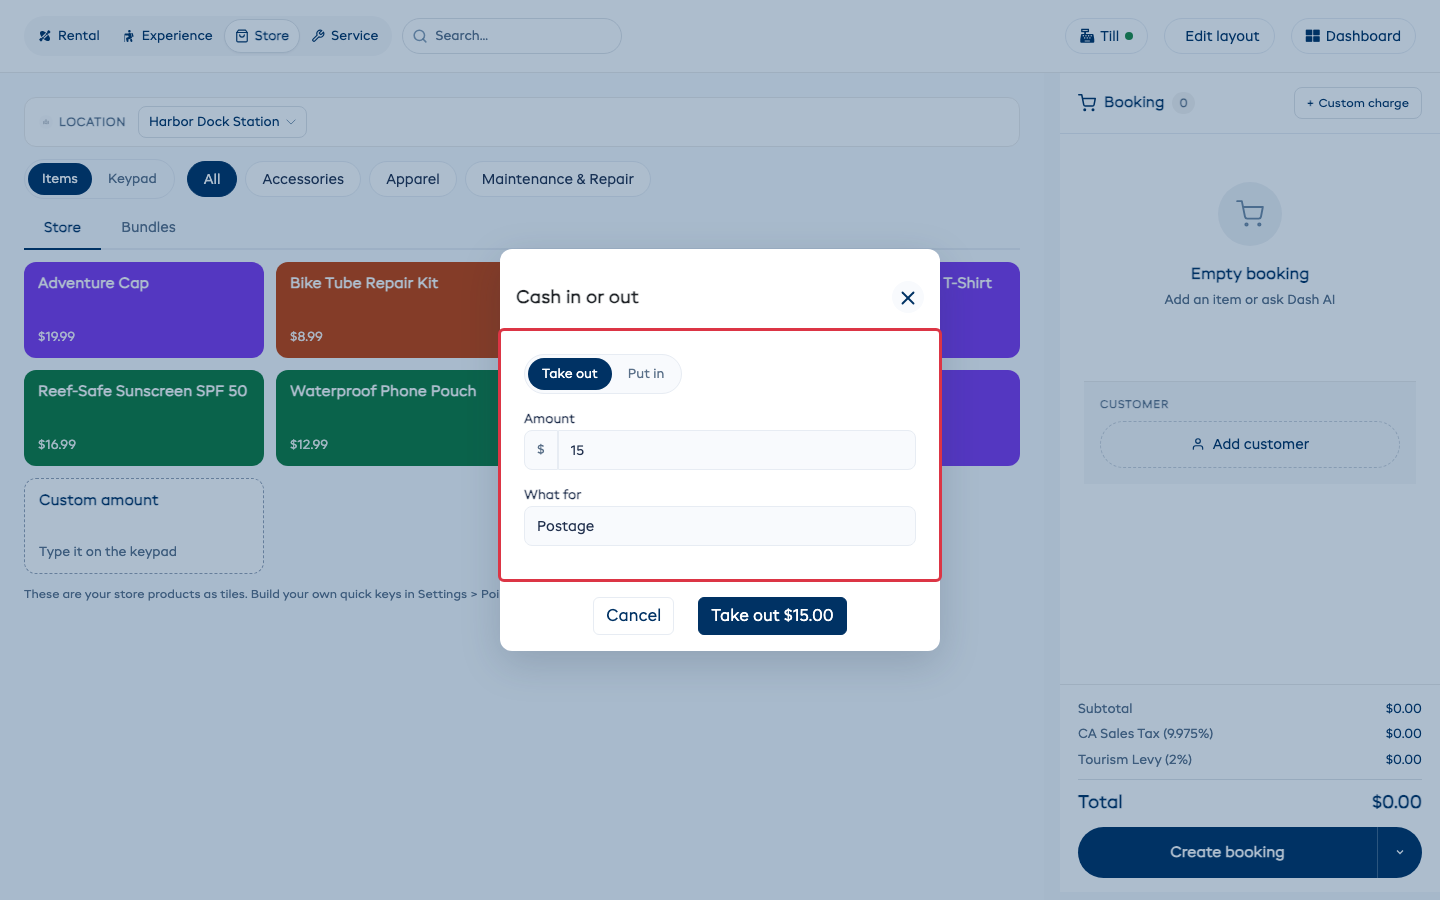This screenshot has height=900, width=1440.
Task: Confirm Take out $15.00
Action: [772, 616]
